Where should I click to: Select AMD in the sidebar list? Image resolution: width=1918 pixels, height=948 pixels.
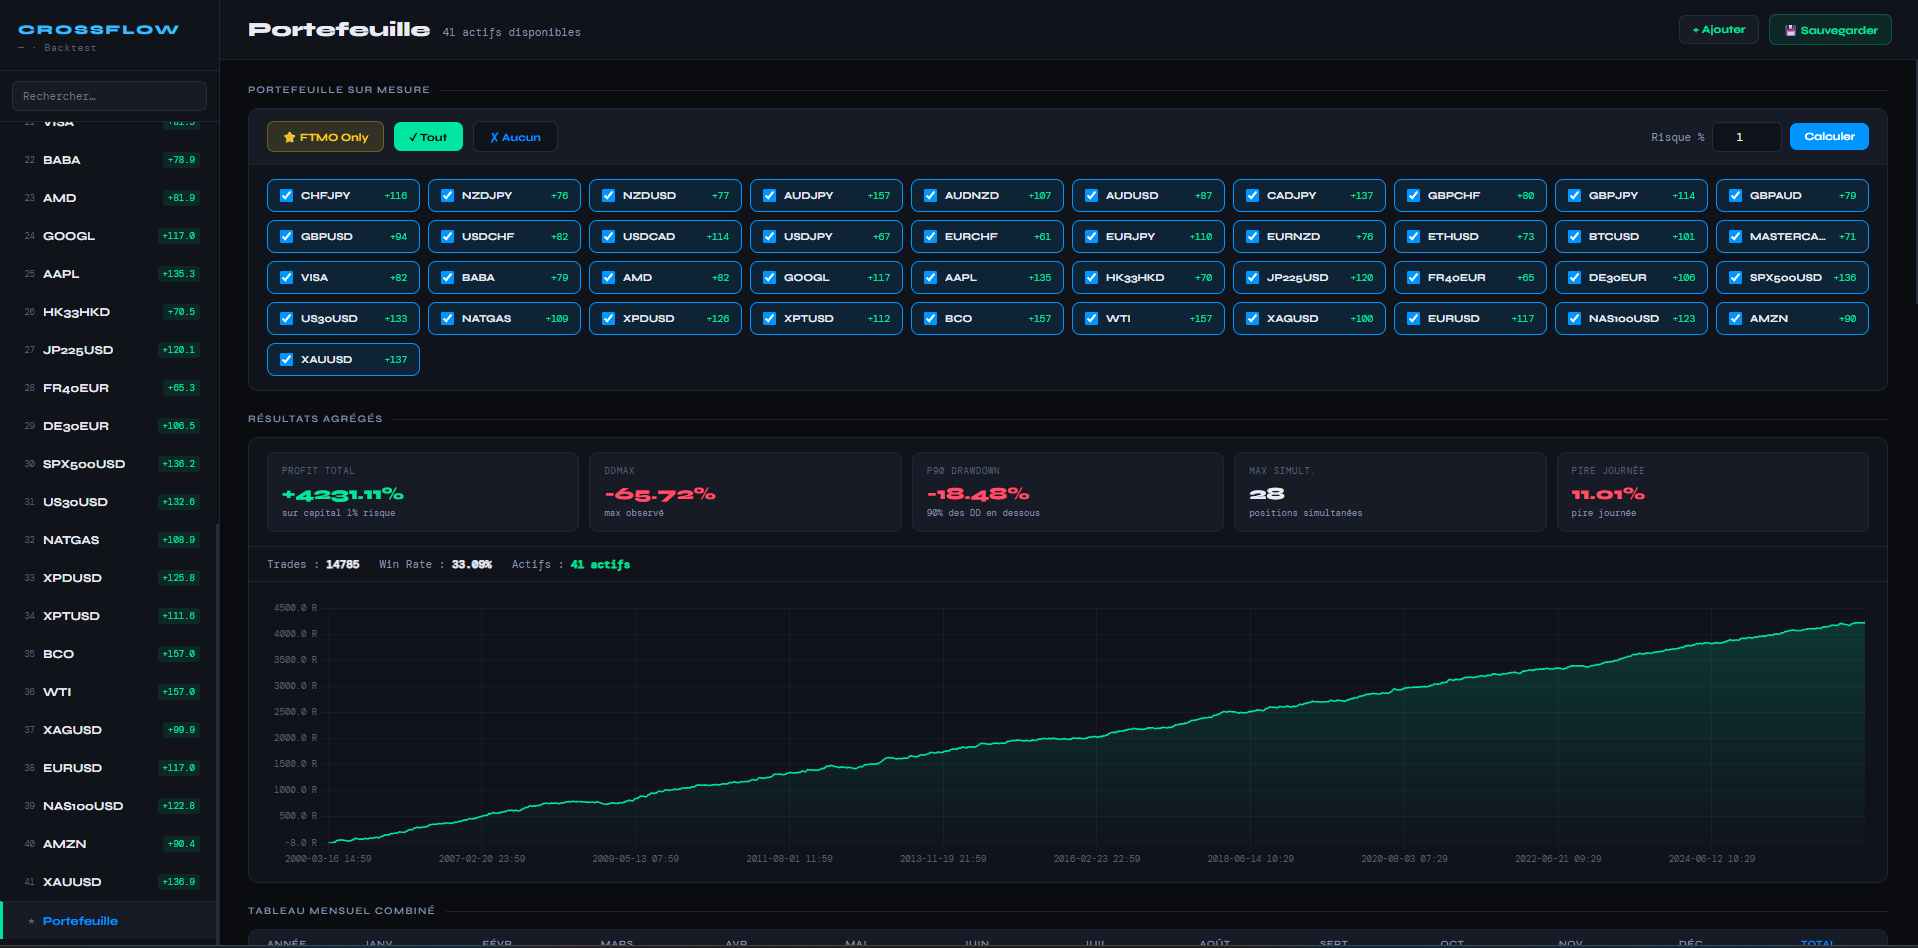click(x=109, y=198)
